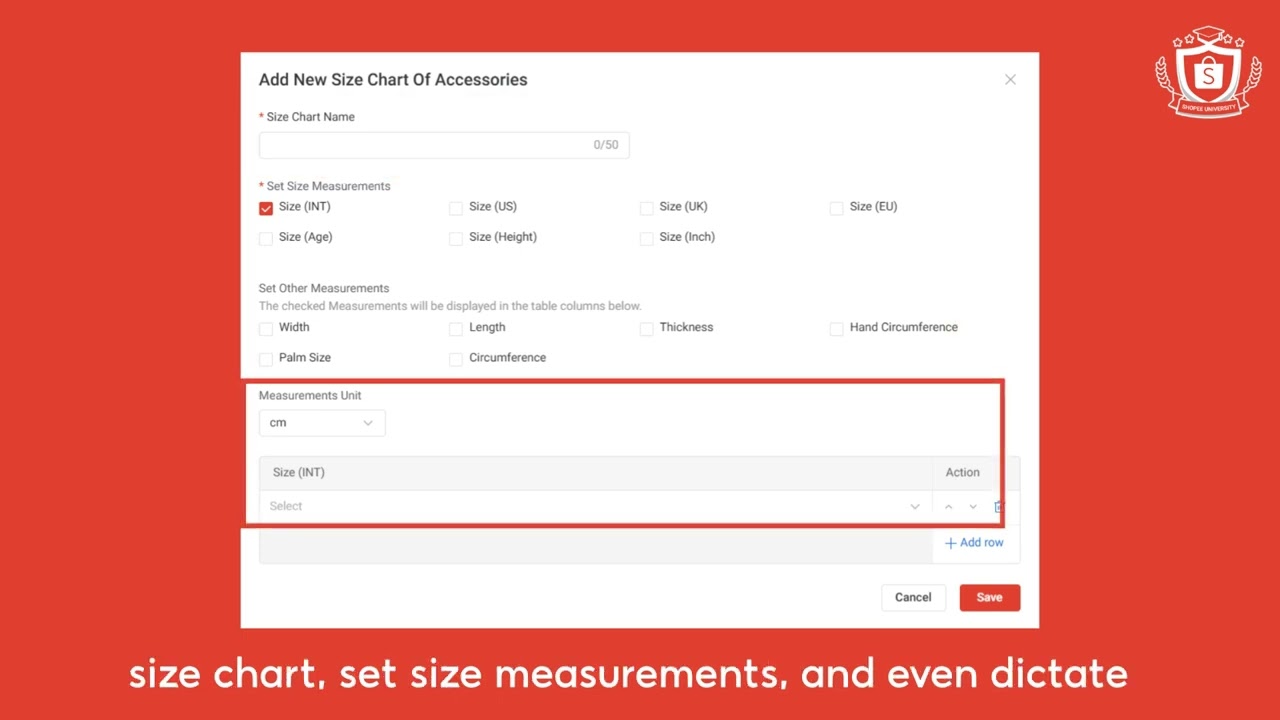This screenshot has height=720, width=1280.
Task: Check the Hand Circumference checkbox
Action: 836,328
